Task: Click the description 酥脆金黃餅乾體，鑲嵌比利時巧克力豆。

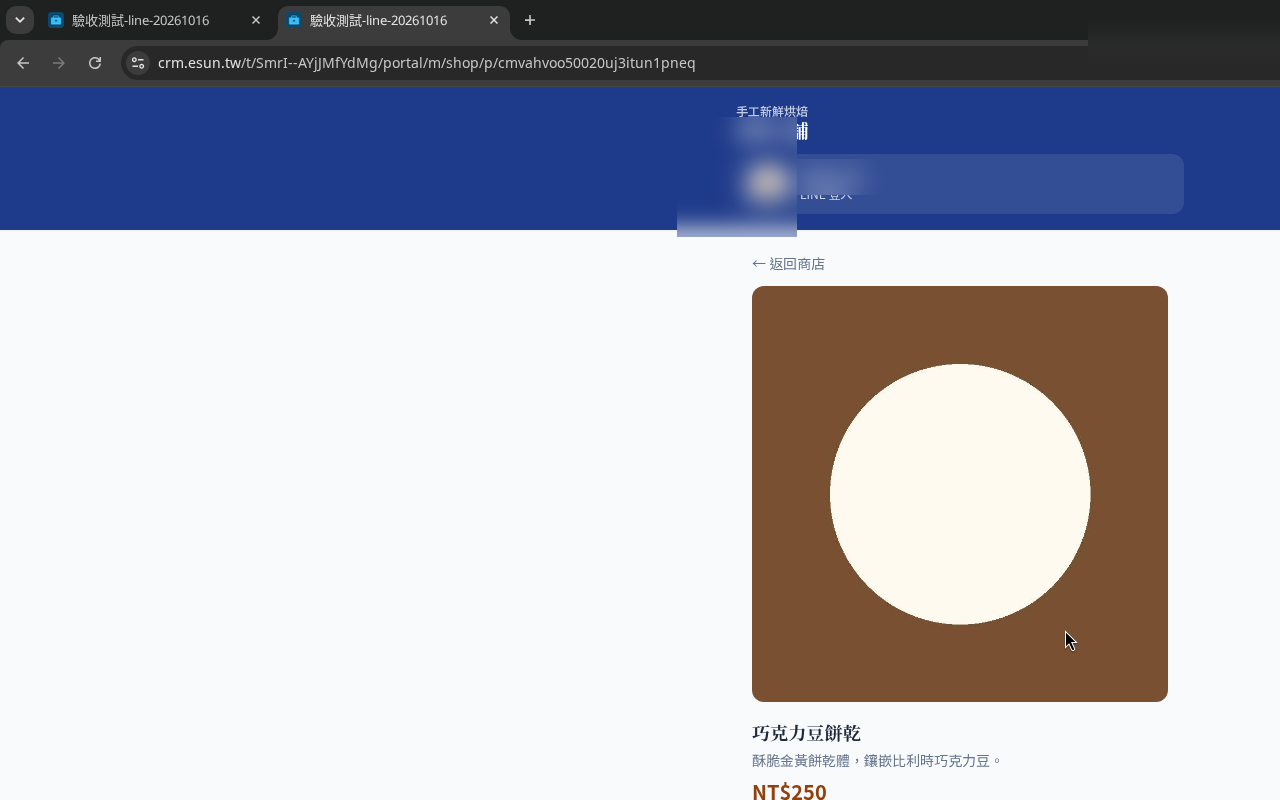Action: click(x=877, y=761)
